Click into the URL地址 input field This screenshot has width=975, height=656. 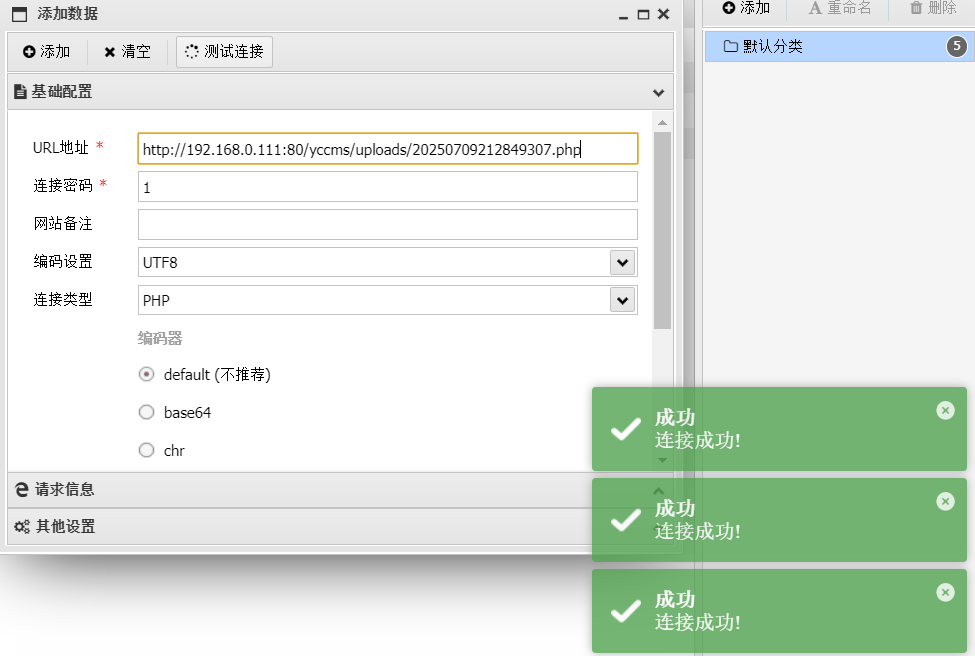coord(387,149)
